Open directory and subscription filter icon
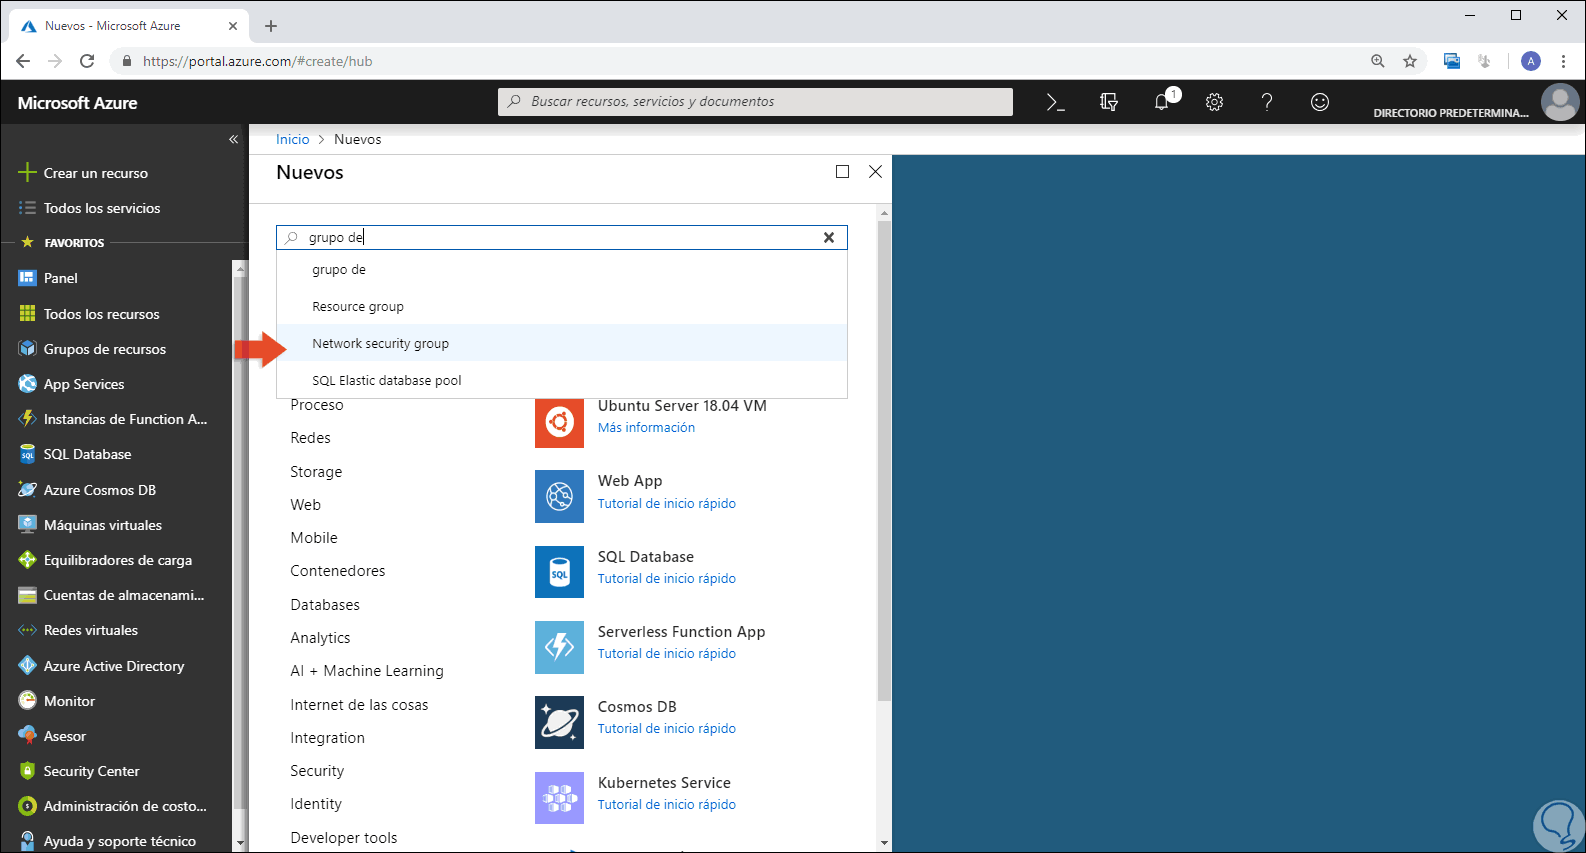 pos(1108,102)
